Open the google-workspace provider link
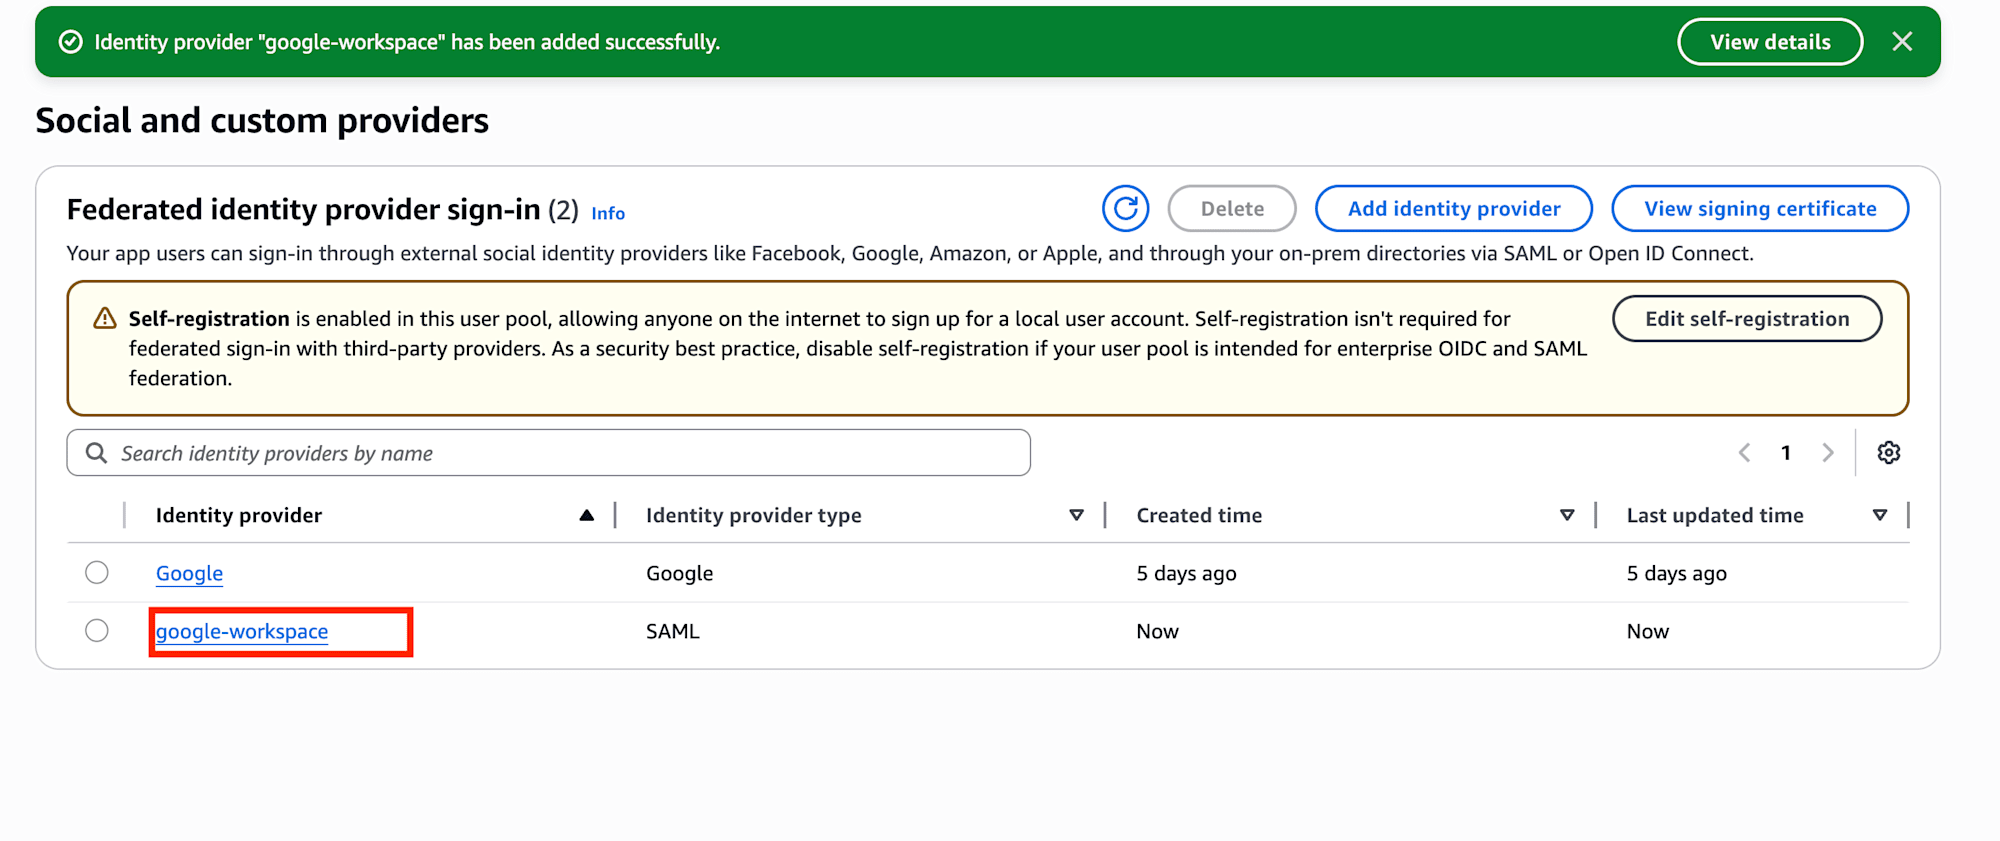Screen dimensions: 2000x841 (x=242, y=631)
